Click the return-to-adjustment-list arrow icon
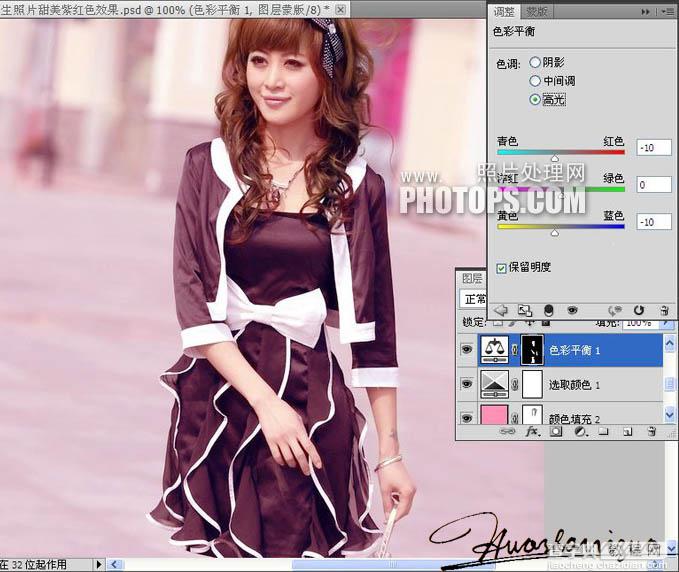The image size is (679, 572). (501, 310)
